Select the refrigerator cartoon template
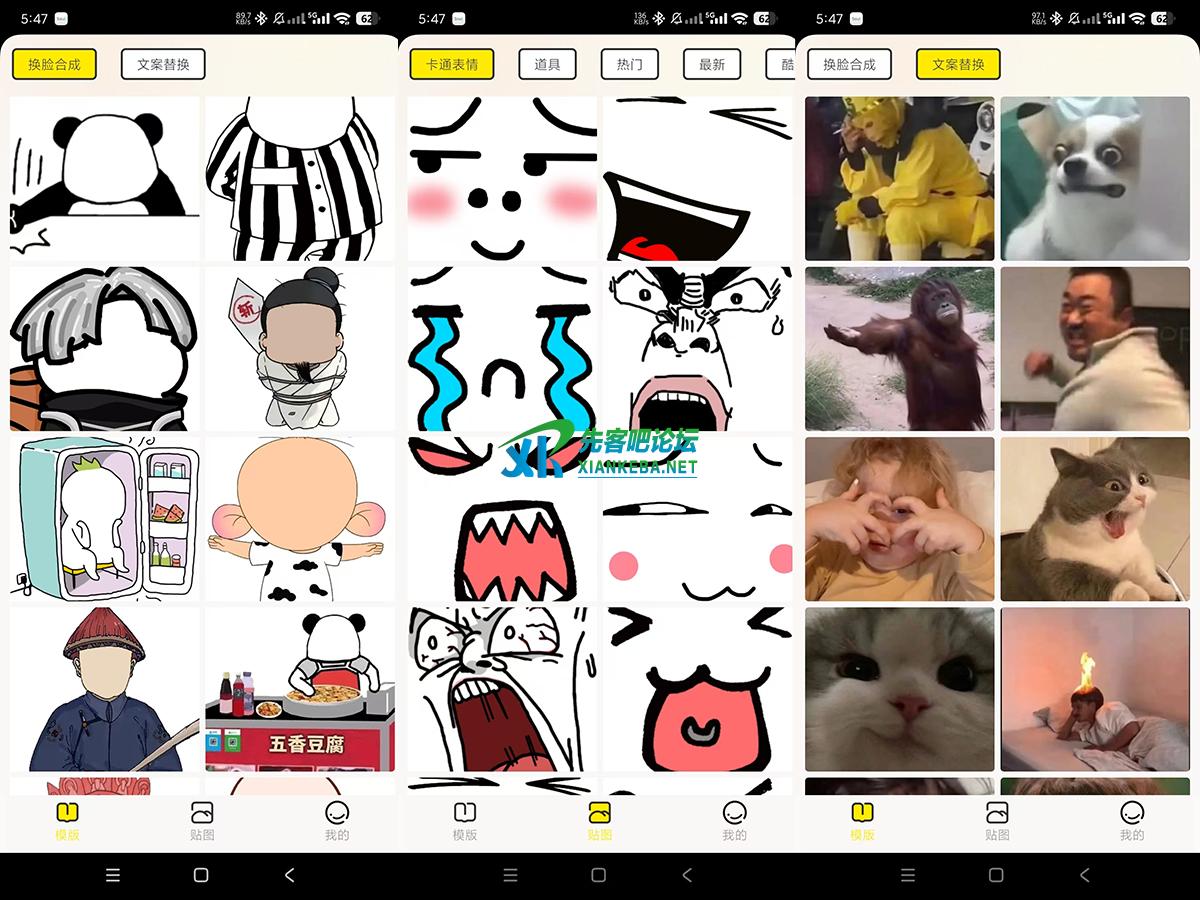 click(104, 518)
